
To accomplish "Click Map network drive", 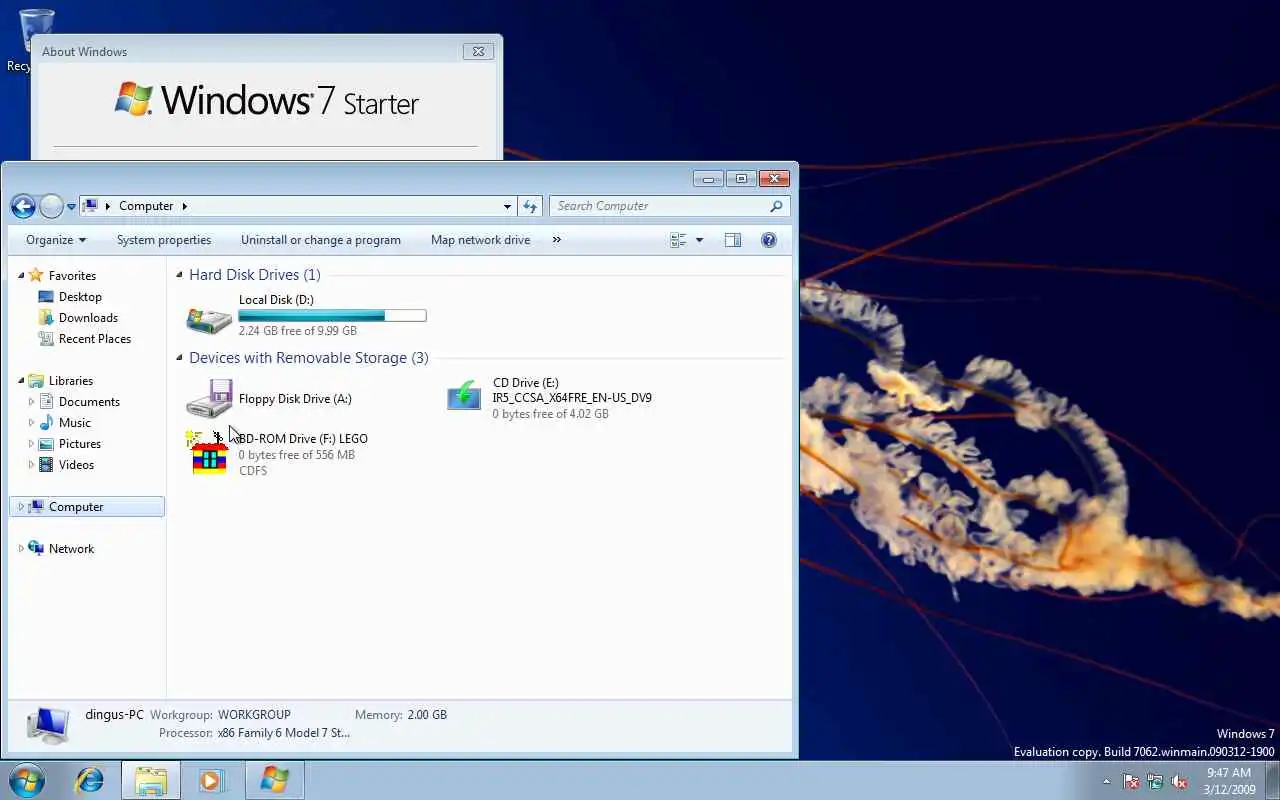I will coord(480,240).
